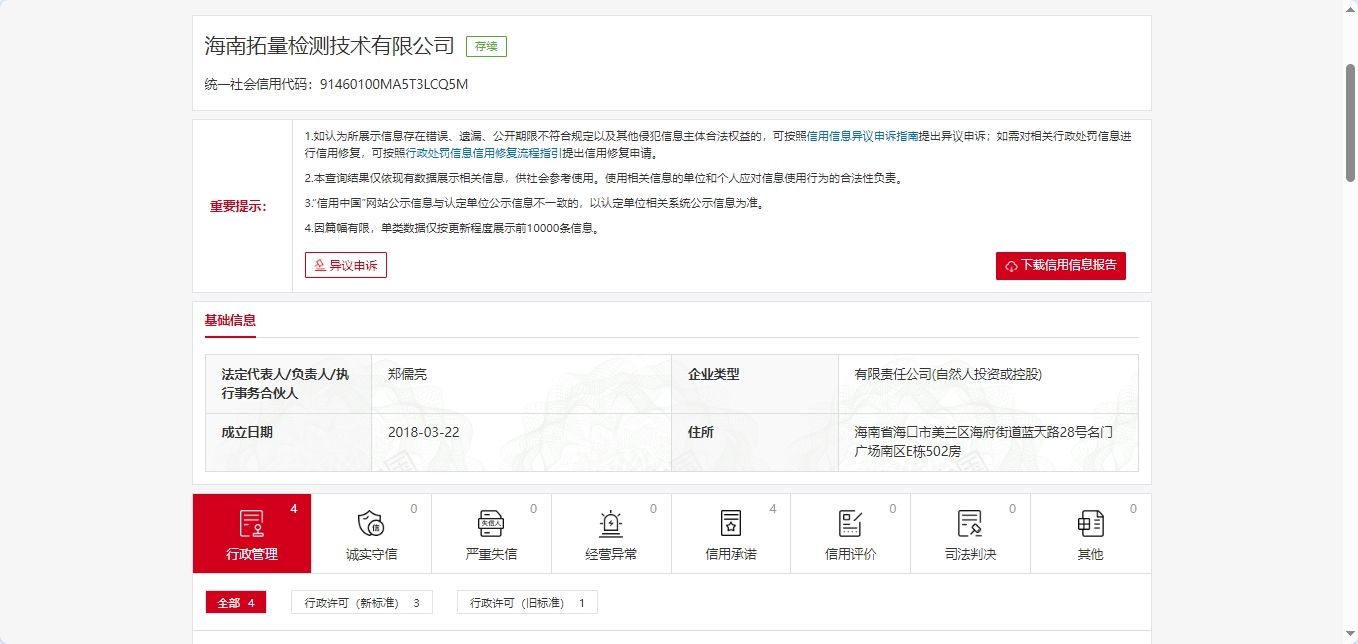The image size is (1358, 644).
Task: Click the 行政管理 category icon
Action: tap(251, 523)
